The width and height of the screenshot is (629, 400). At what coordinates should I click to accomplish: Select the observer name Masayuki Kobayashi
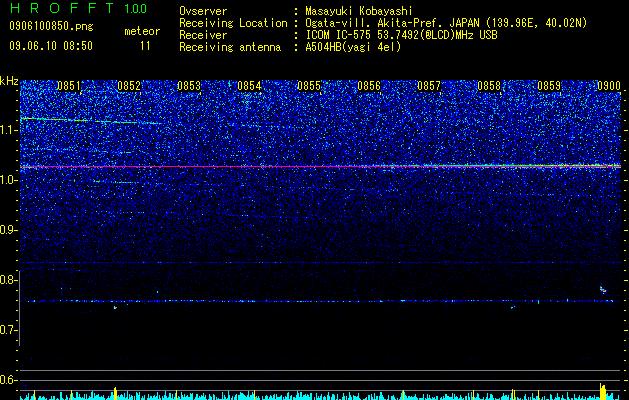tap(359, 12)
